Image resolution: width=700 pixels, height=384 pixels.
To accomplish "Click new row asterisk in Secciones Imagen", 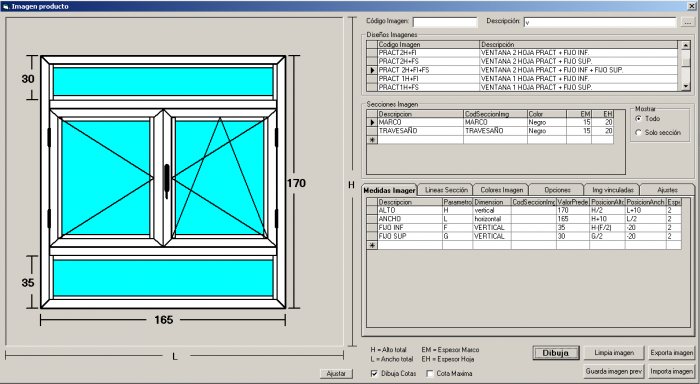I will pyautogui.click(x=372, y=140).
